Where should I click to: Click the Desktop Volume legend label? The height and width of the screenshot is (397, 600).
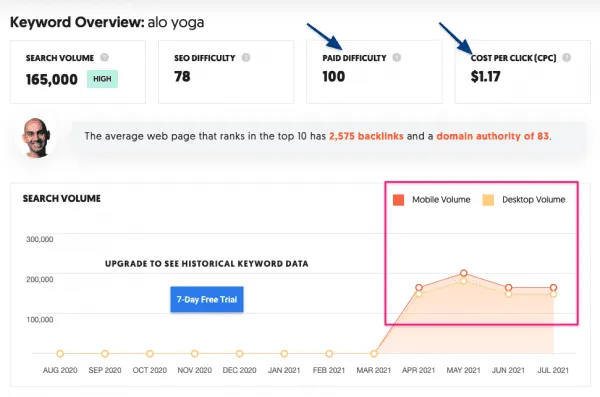point(533,199)
